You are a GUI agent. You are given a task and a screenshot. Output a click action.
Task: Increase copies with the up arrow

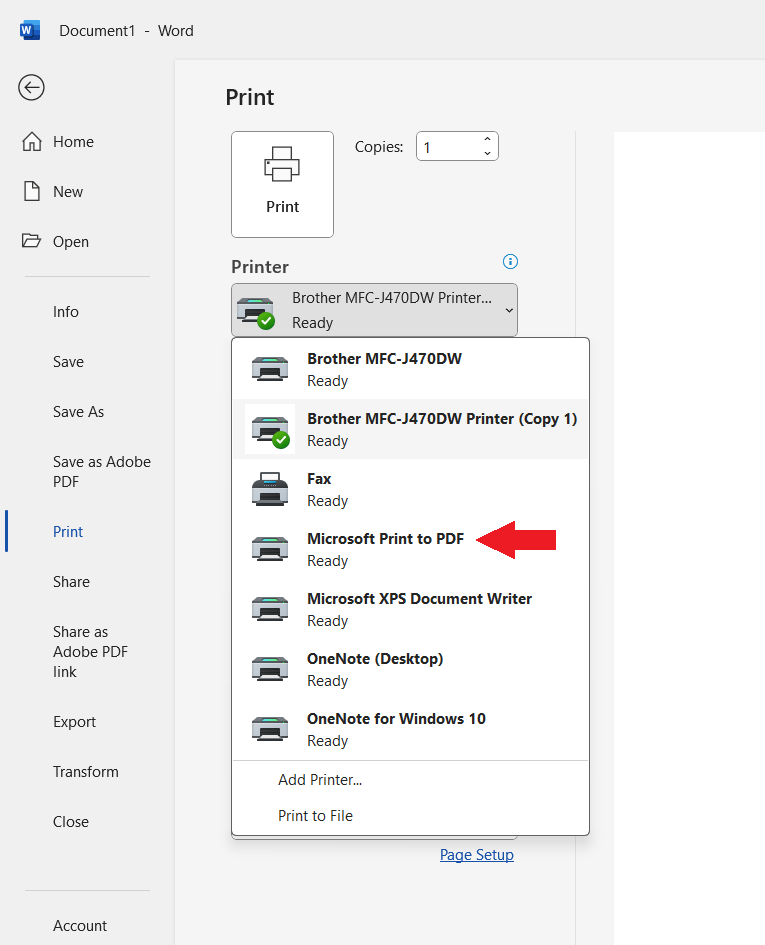coord(487,139)
